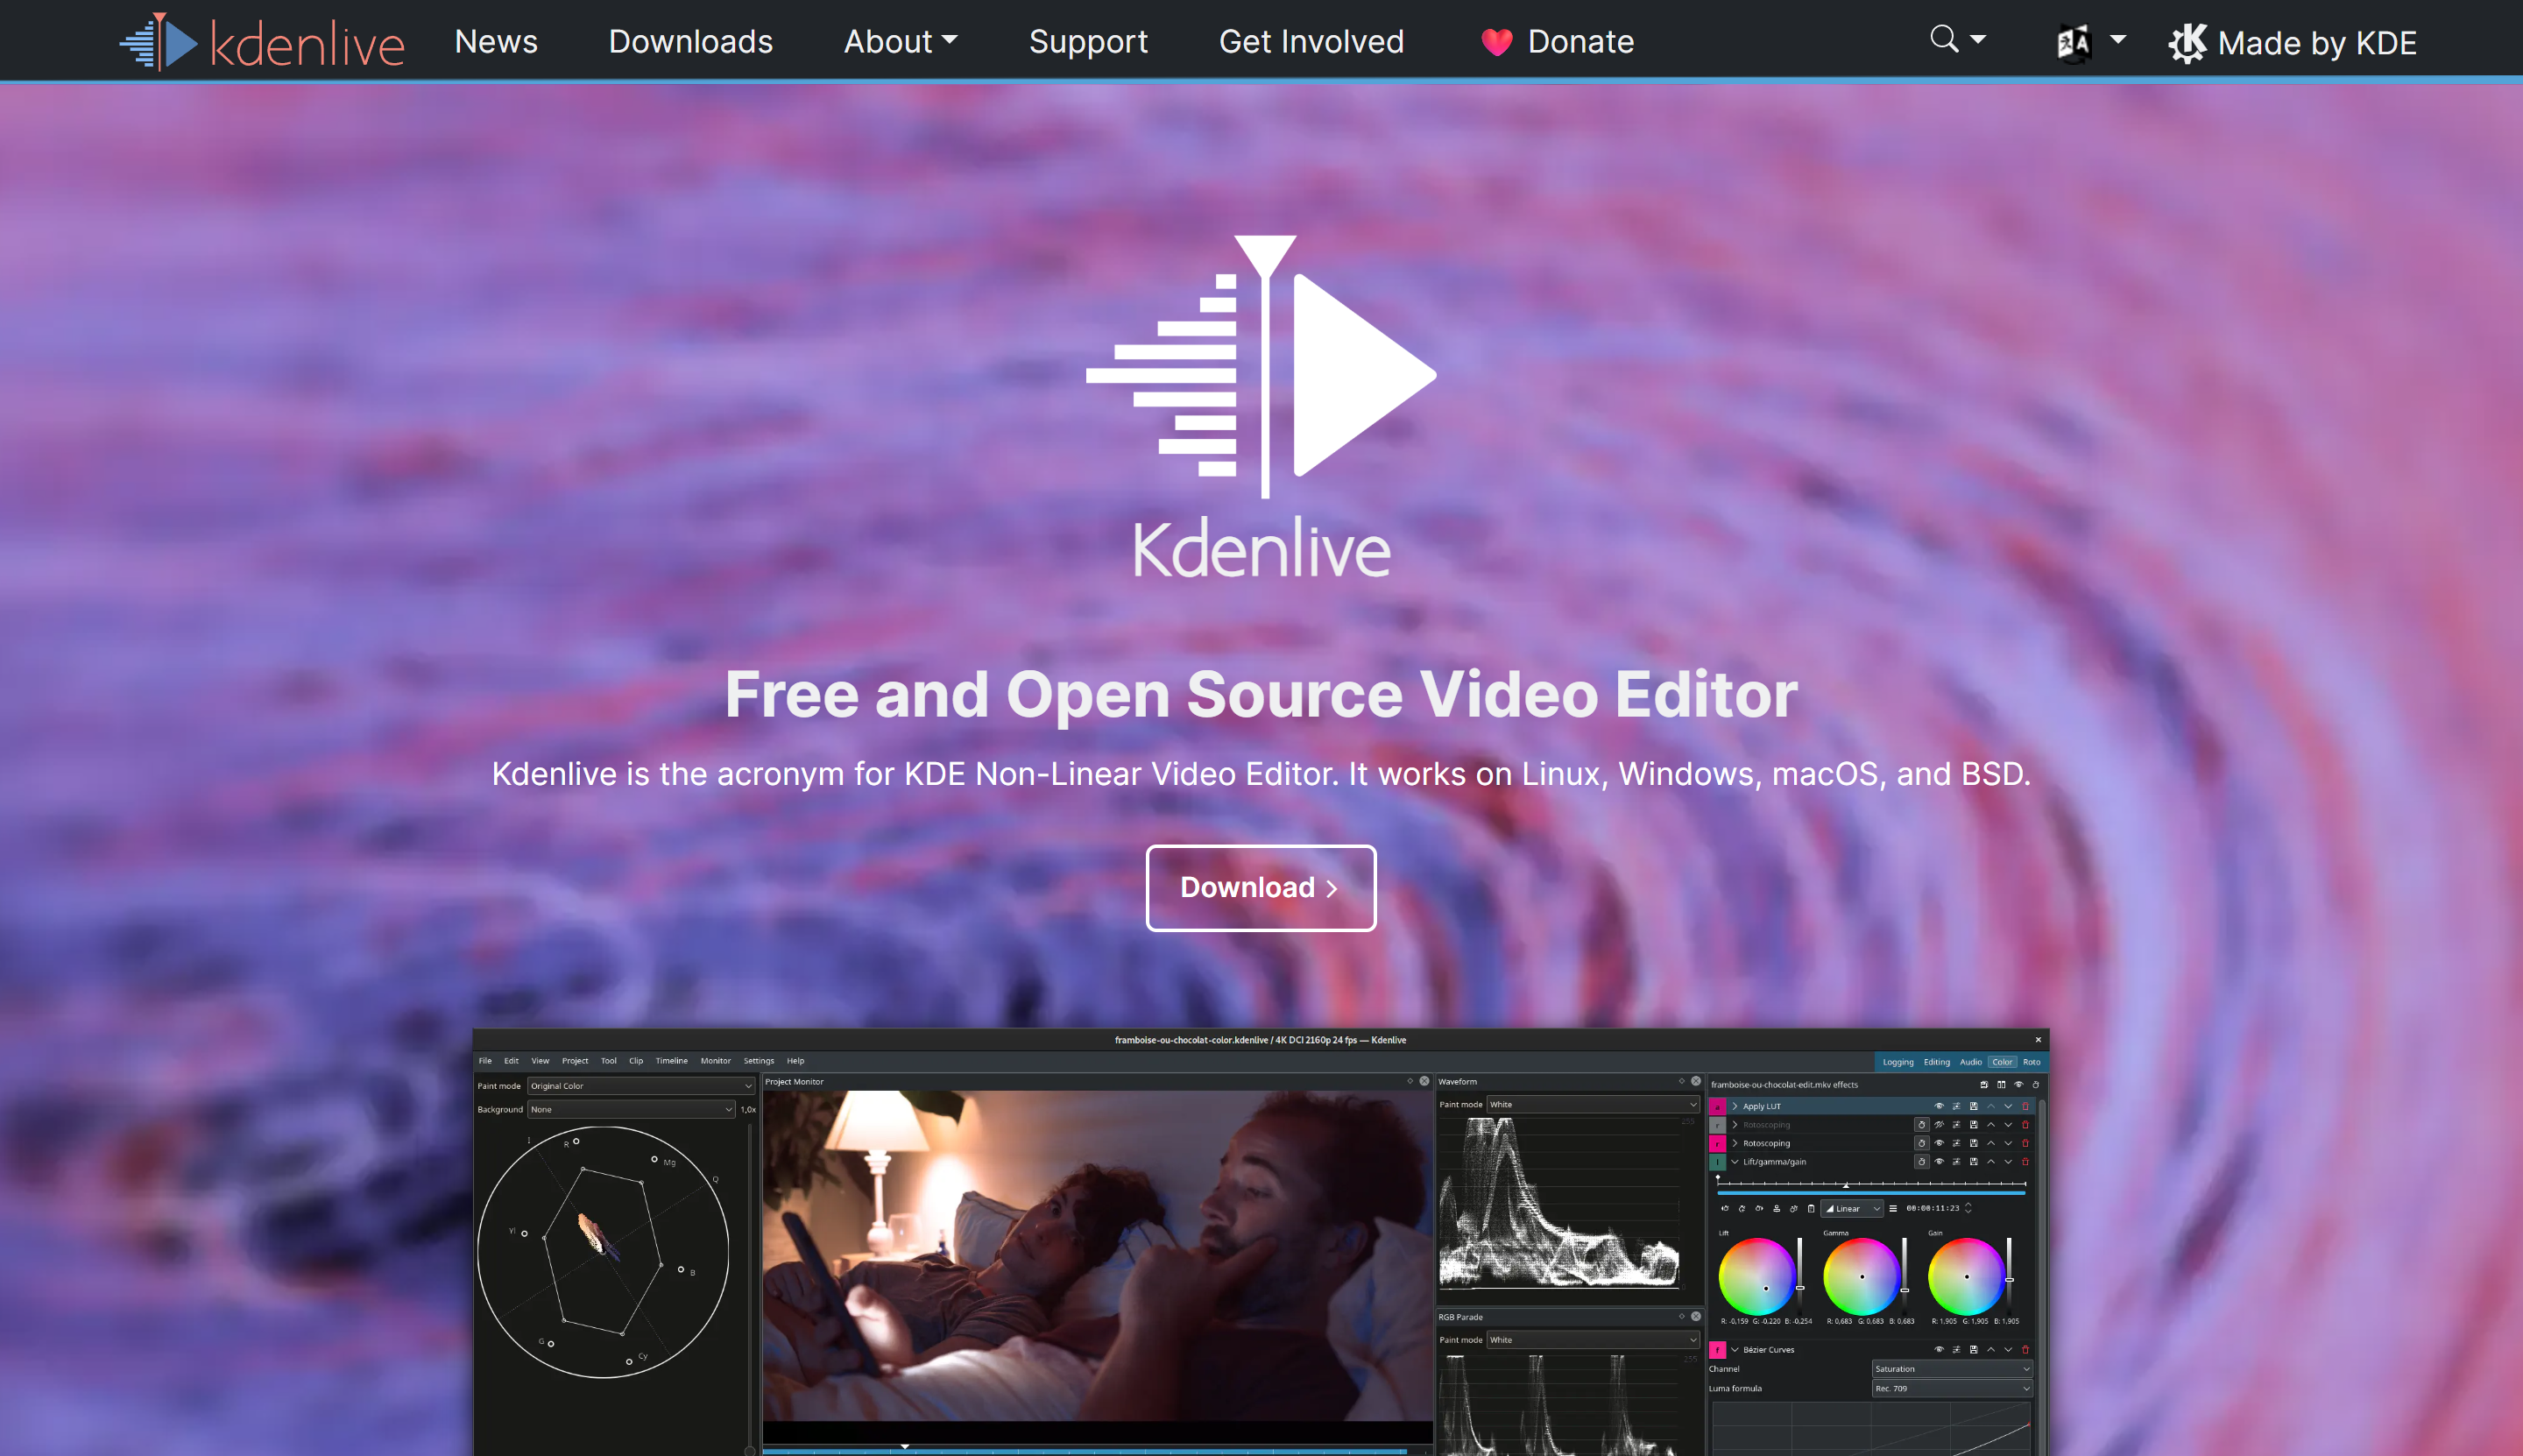This screenshot has height=1456, width=2523.
Task: Toggle keyframes on Lift/gamma/gain with the stopwatch
Action: 1921,1162
